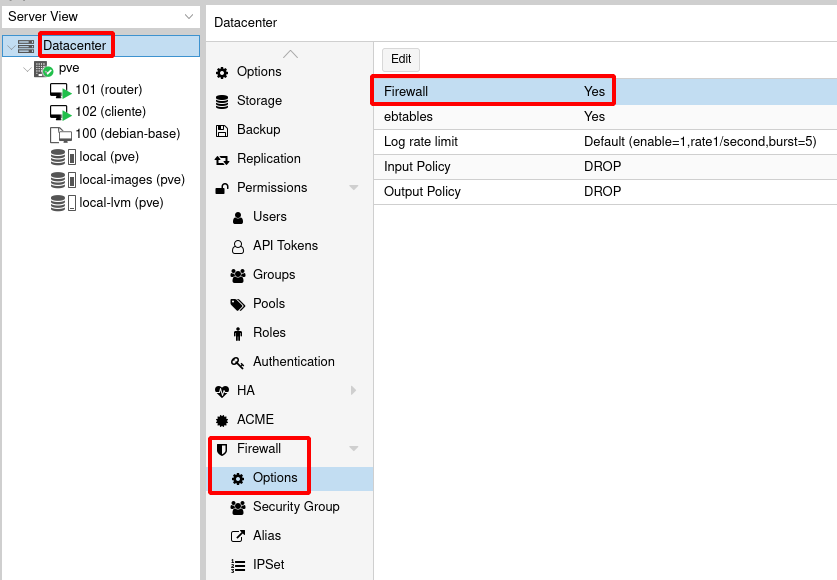This screenshot has width=837, height=580.
Task: Click the HA heartbeat icon
Action: pos(222,391)
